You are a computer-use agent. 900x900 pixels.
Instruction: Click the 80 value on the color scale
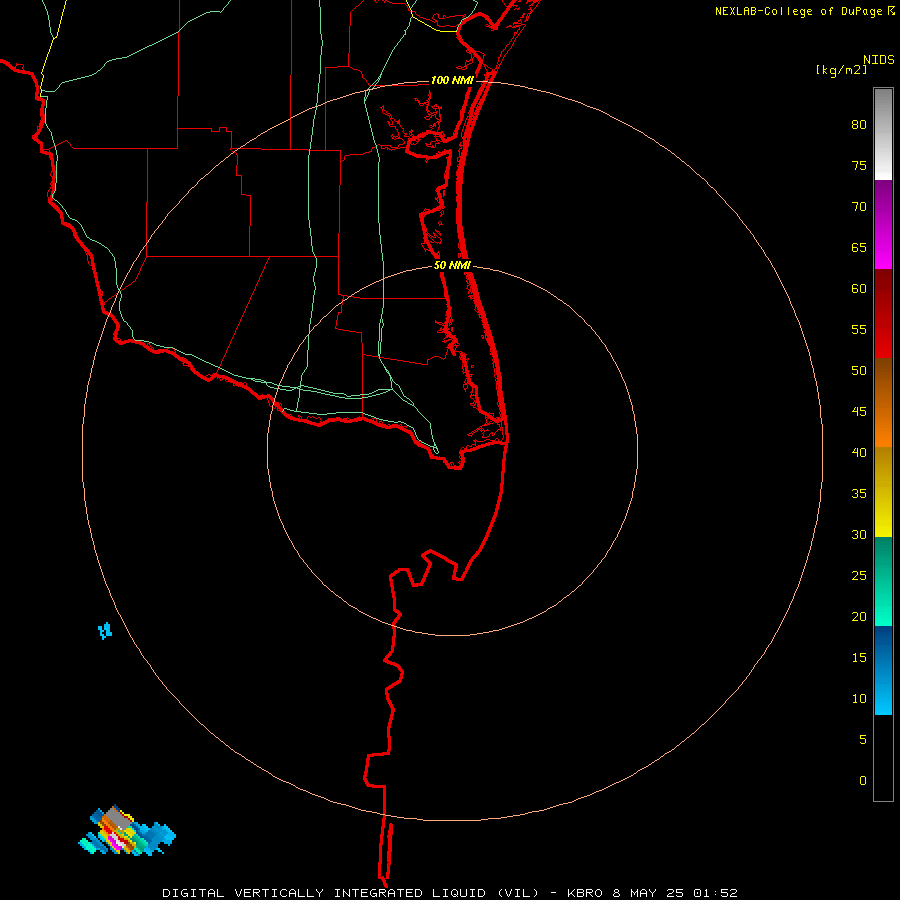point(859,125)
